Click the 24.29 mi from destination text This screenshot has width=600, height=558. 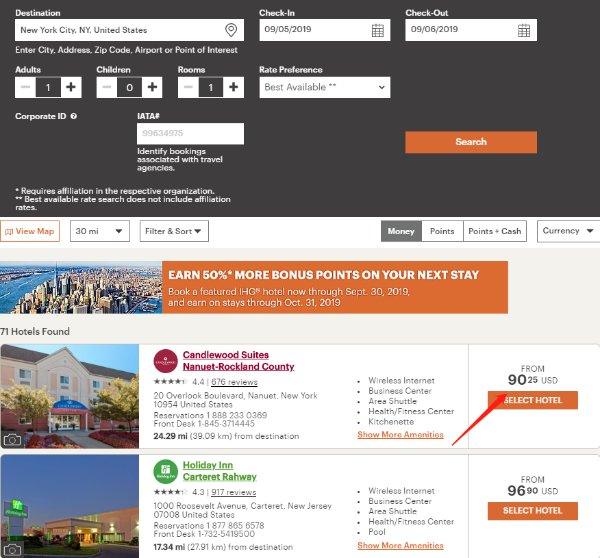point(226,436)
